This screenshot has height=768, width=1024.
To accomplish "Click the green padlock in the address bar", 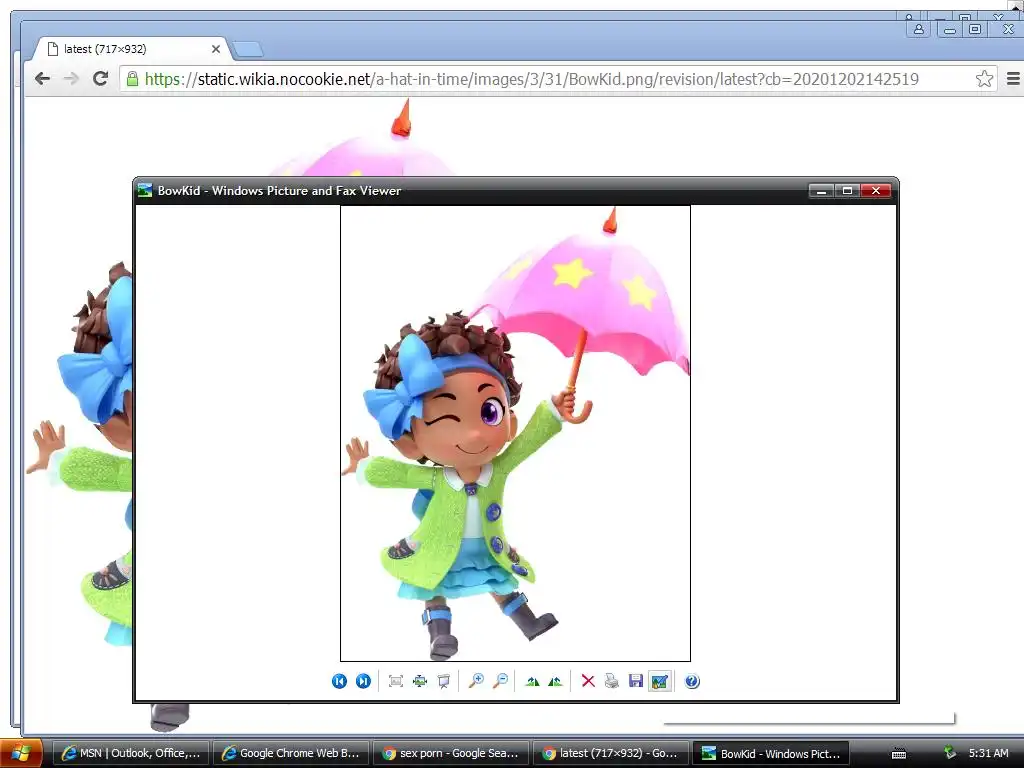I will point(132,79).
